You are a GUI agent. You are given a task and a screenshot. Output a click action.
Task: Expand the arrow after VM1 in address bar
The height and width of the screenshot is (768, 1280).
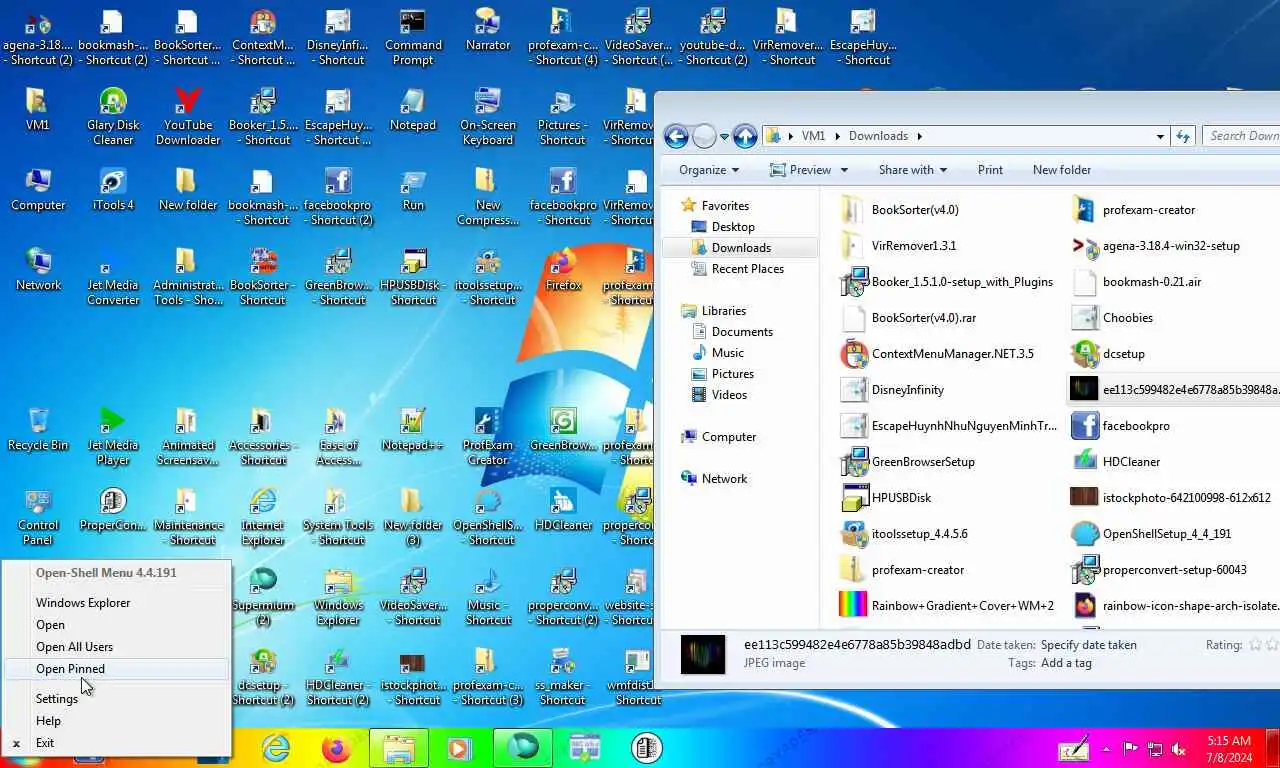click(x=837, y=136)
